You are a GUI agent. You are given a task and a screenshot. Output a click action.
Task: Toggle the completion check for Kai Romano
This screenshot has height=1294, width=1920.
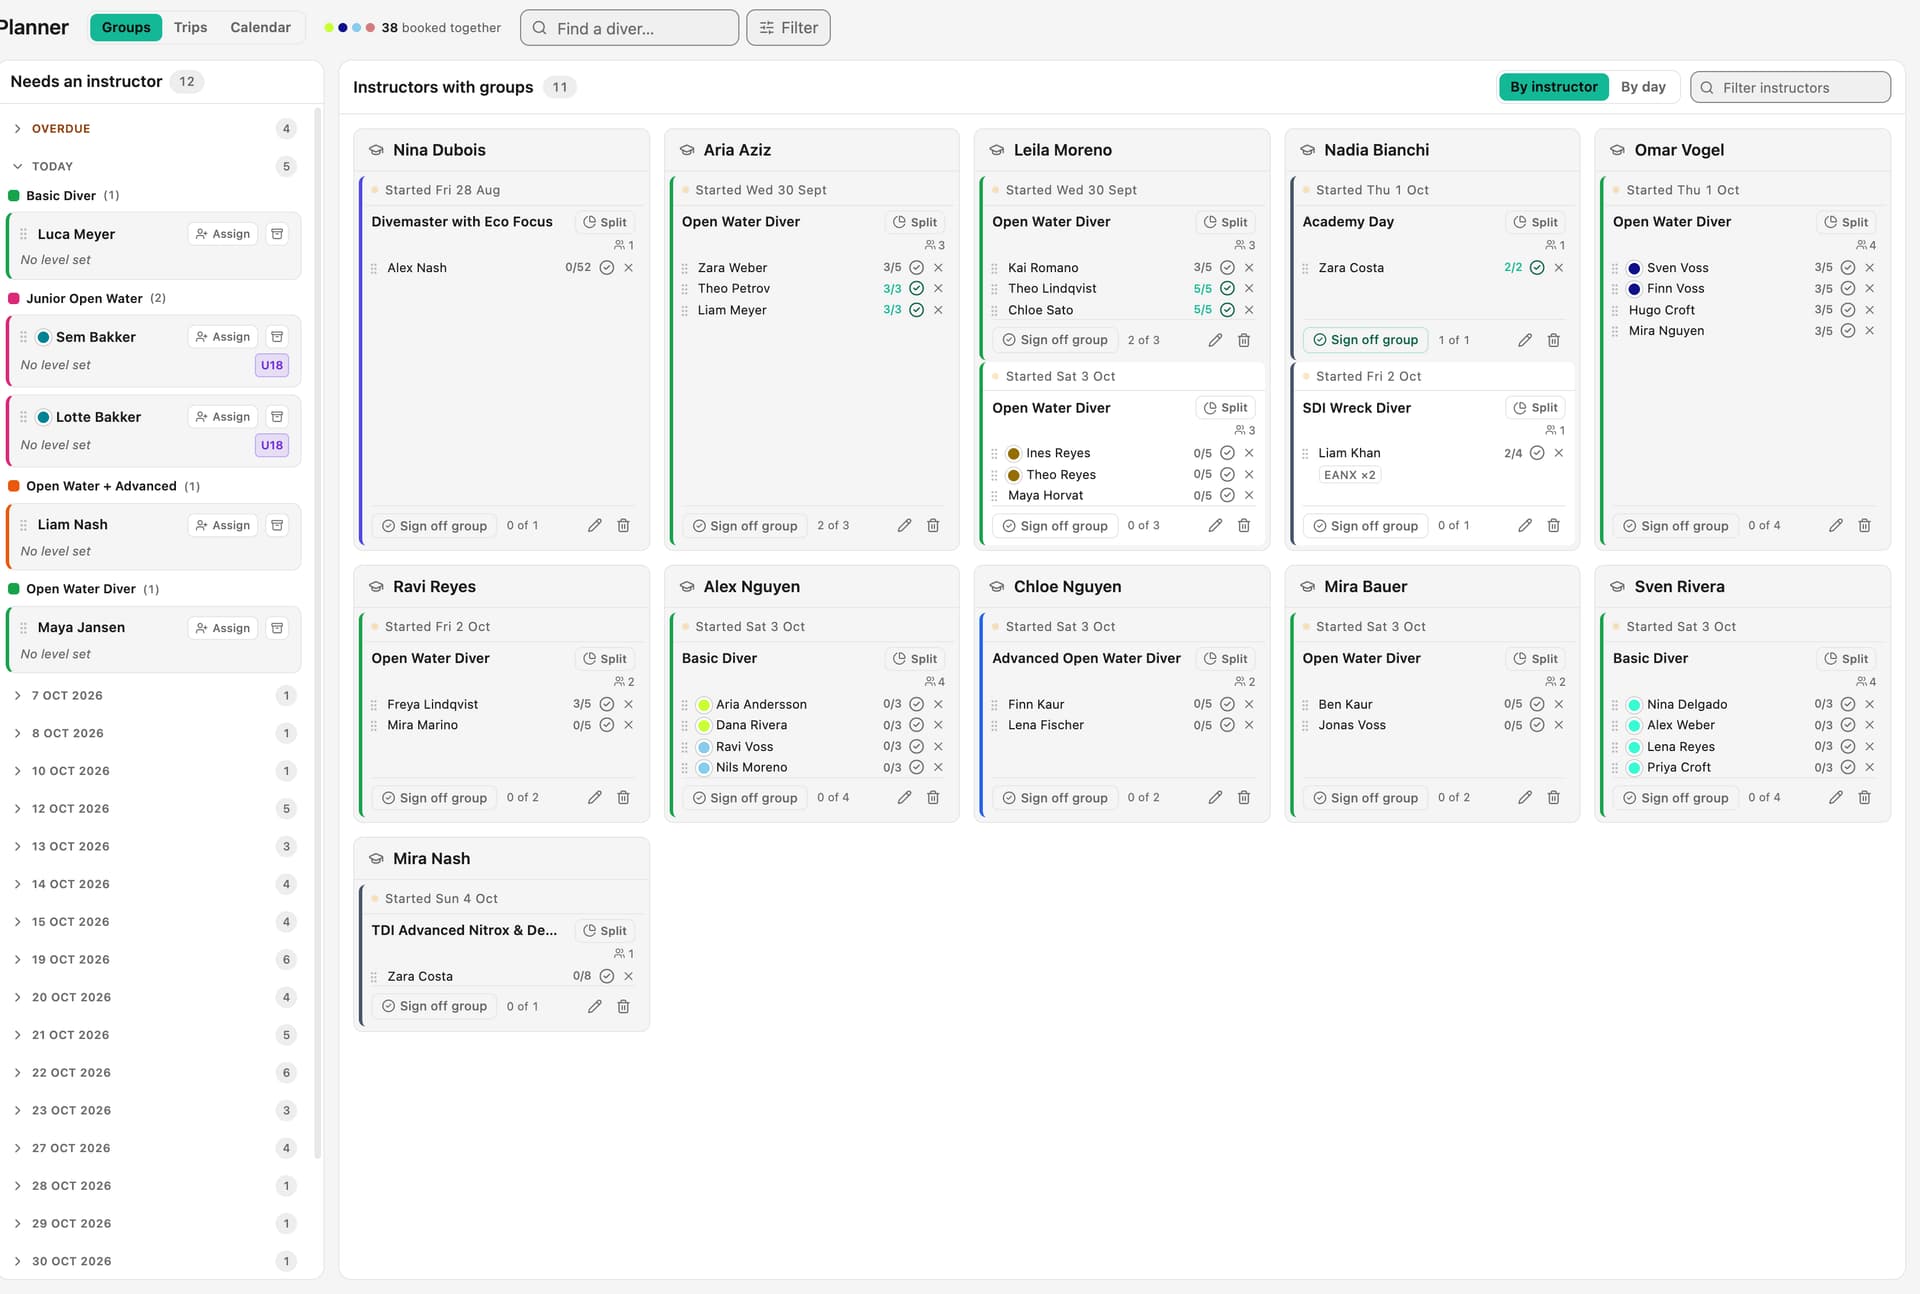(1228, 268)
